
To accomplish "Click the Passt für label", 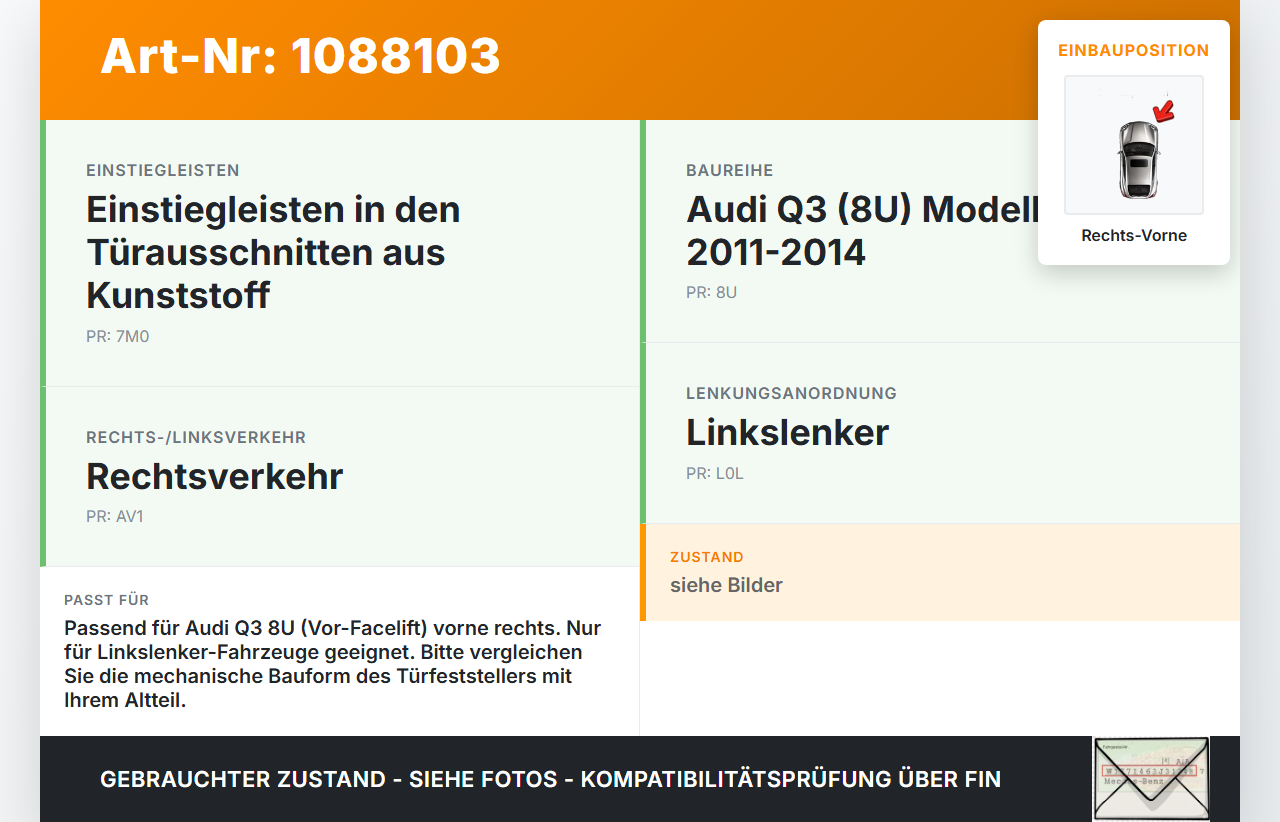I will pyautogui.click(x=107, y=600).
